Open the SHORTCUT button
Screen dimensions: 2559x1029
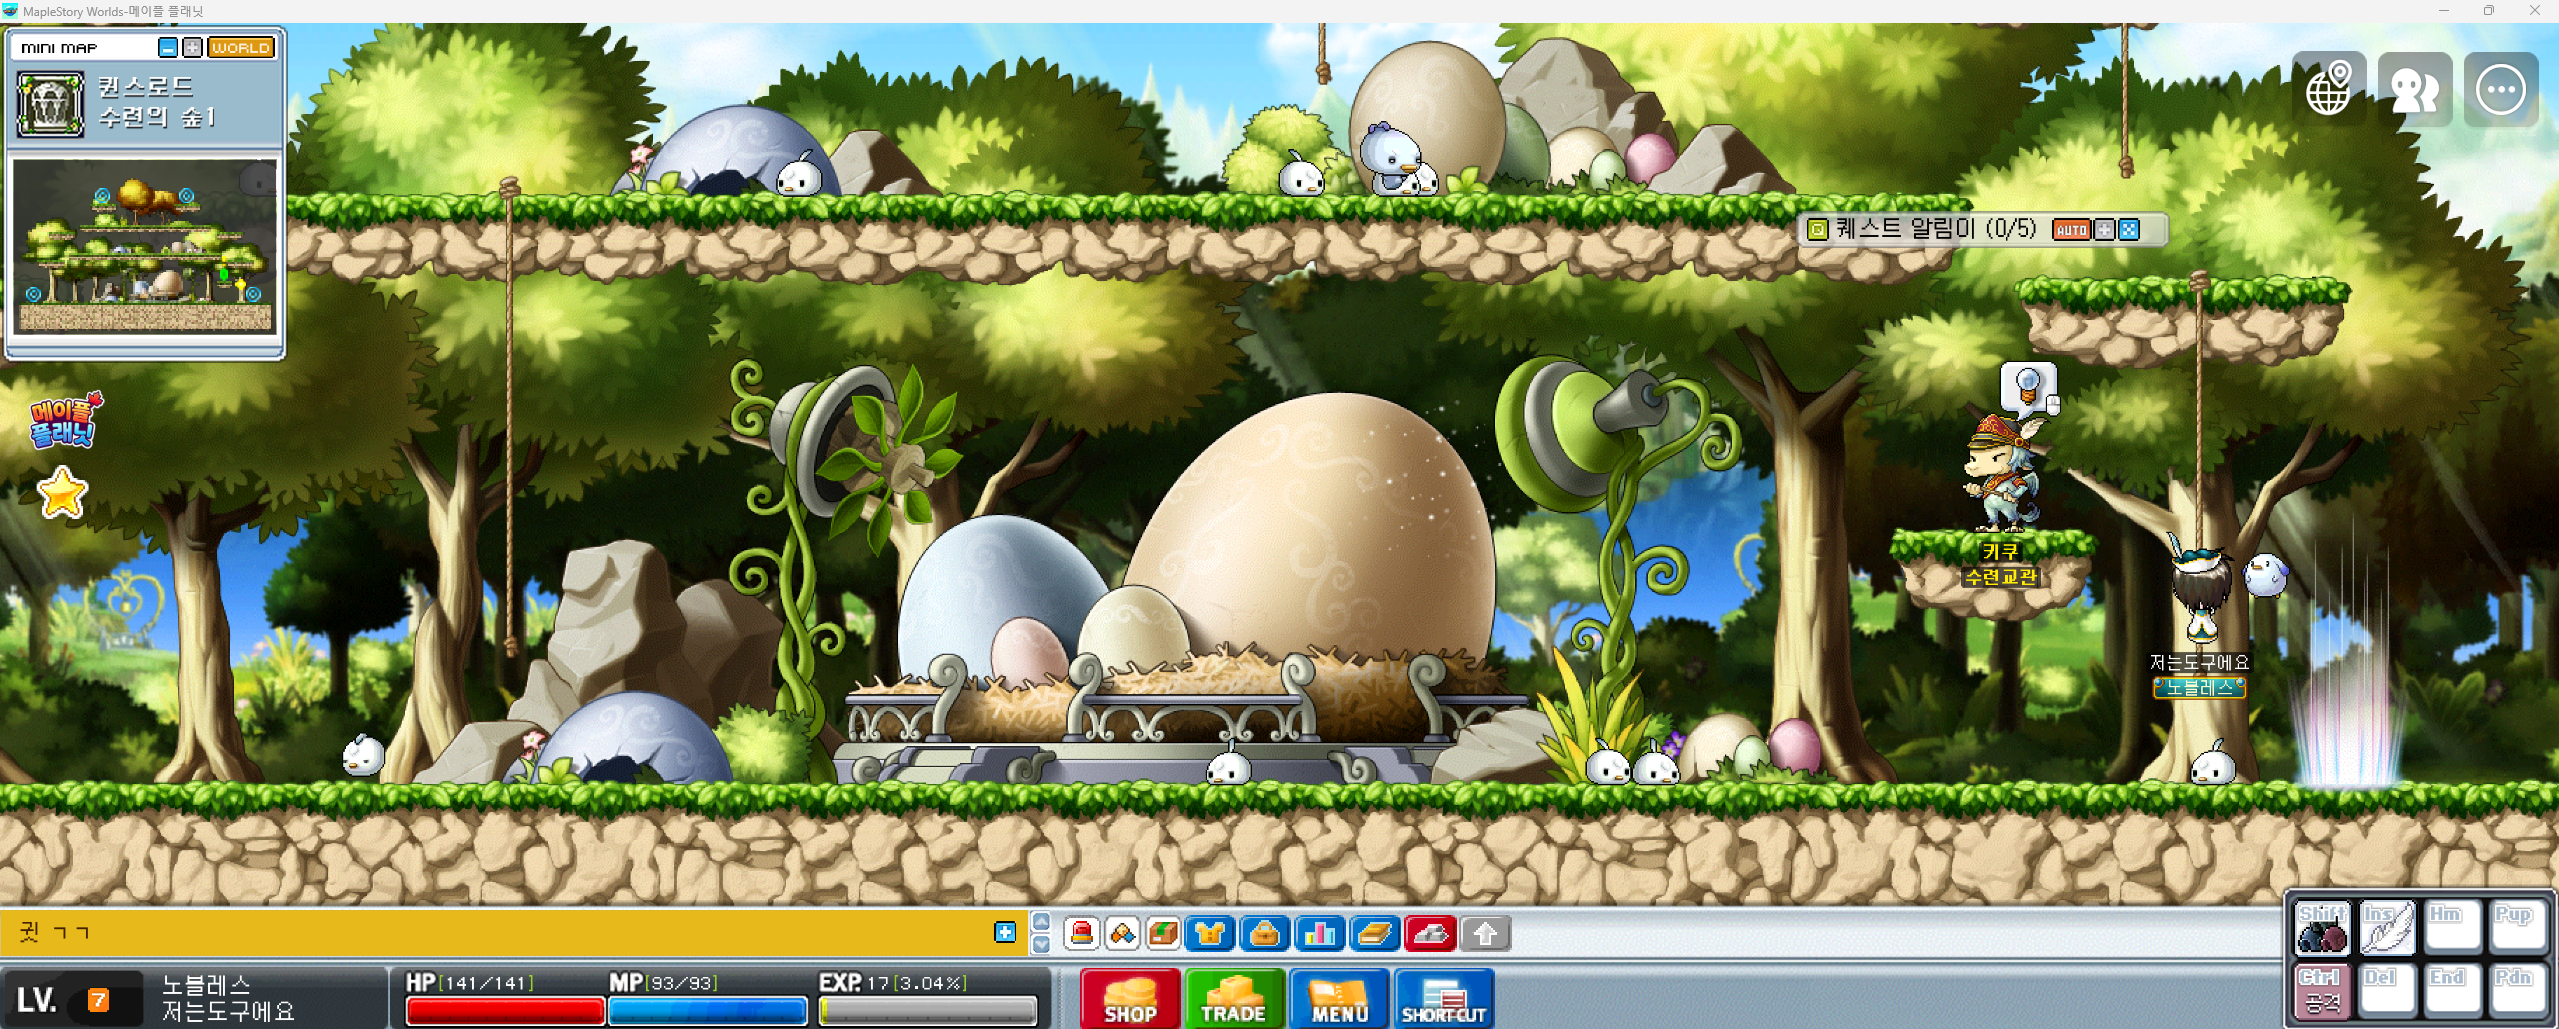(1444, 998)
